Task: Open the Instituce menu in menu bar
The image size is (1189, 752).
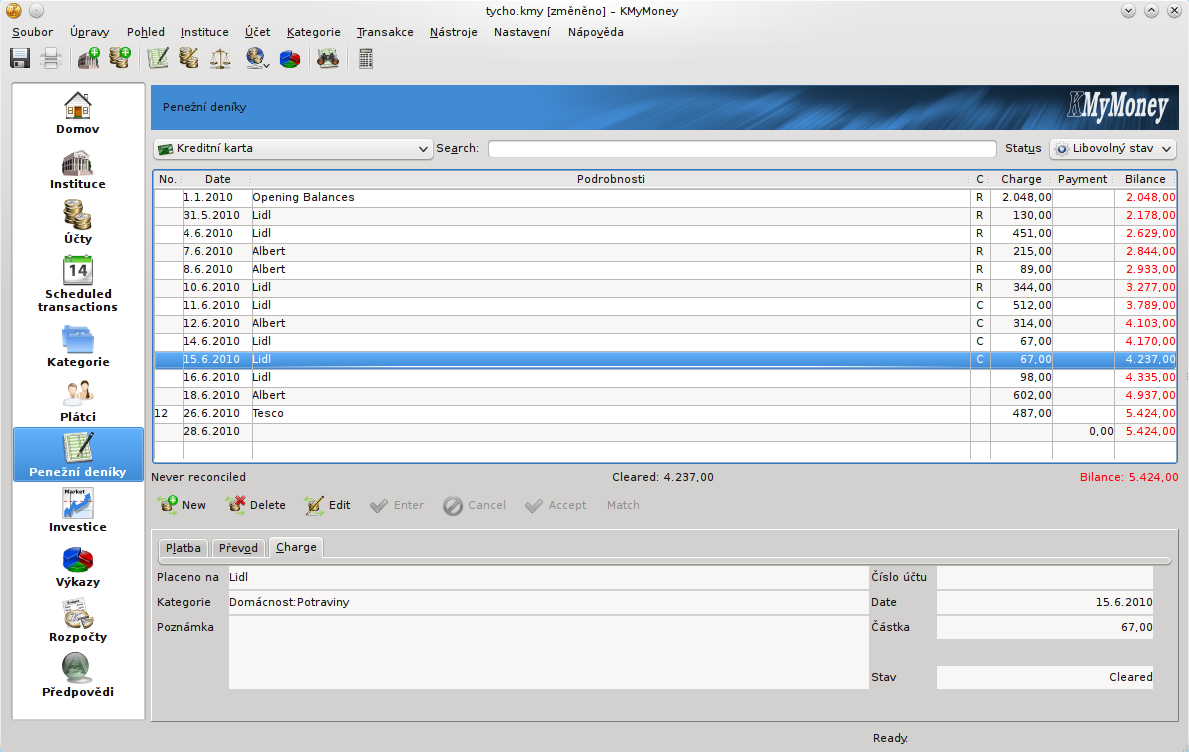Action: click(205, 32)
